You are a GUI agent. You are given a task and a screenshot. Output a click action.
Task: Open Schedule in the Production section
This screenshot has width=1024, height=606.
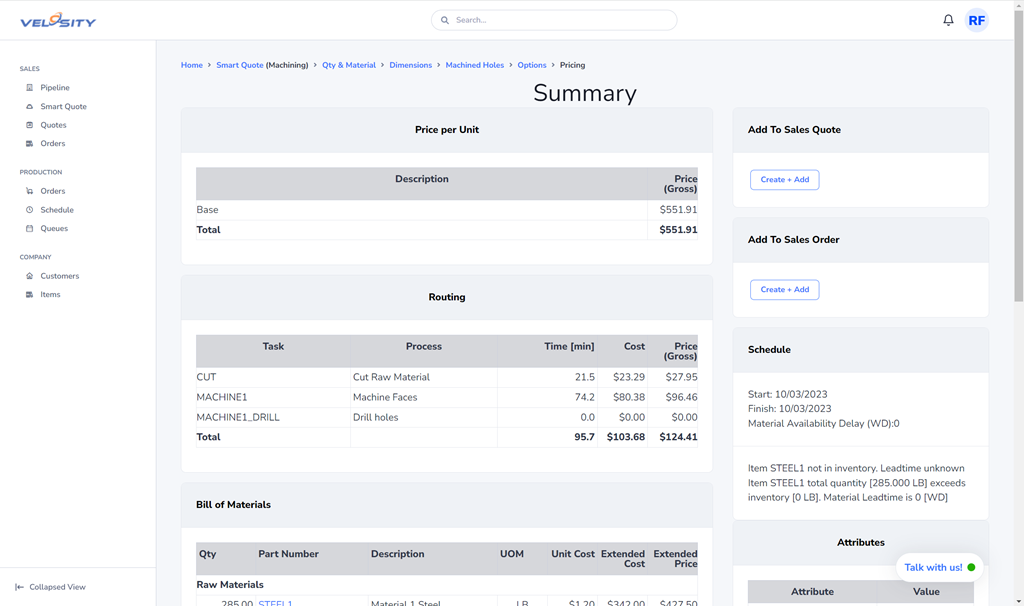tap(57, 210)
